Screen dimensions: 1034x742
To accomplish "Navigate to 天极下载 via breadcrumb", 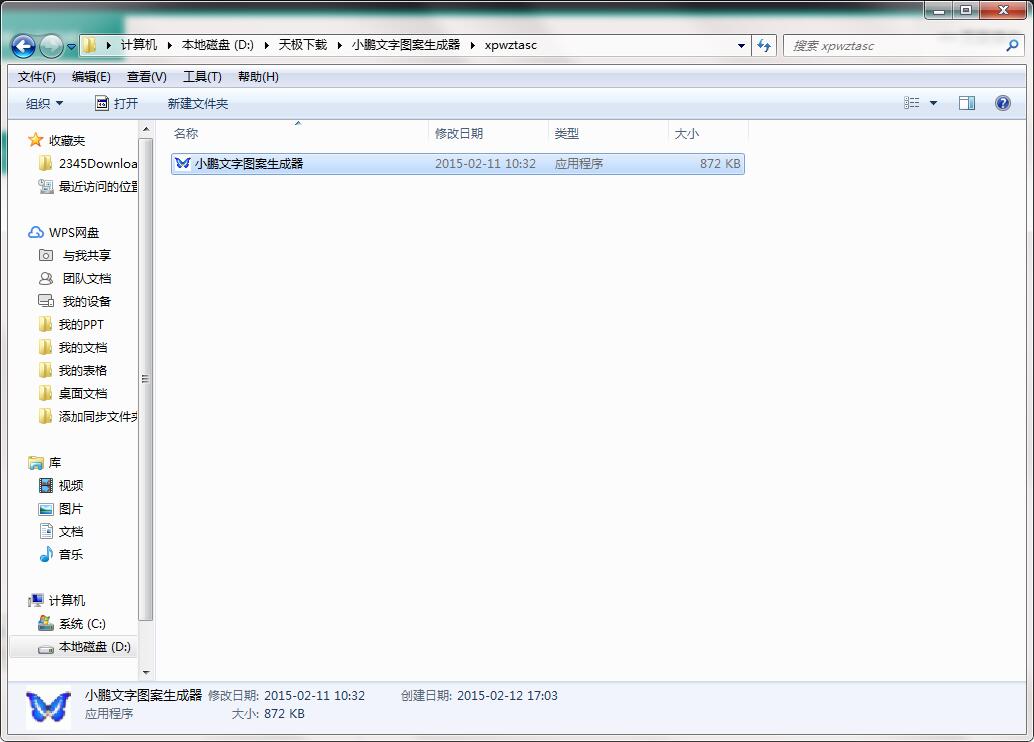I will point(310,45).
